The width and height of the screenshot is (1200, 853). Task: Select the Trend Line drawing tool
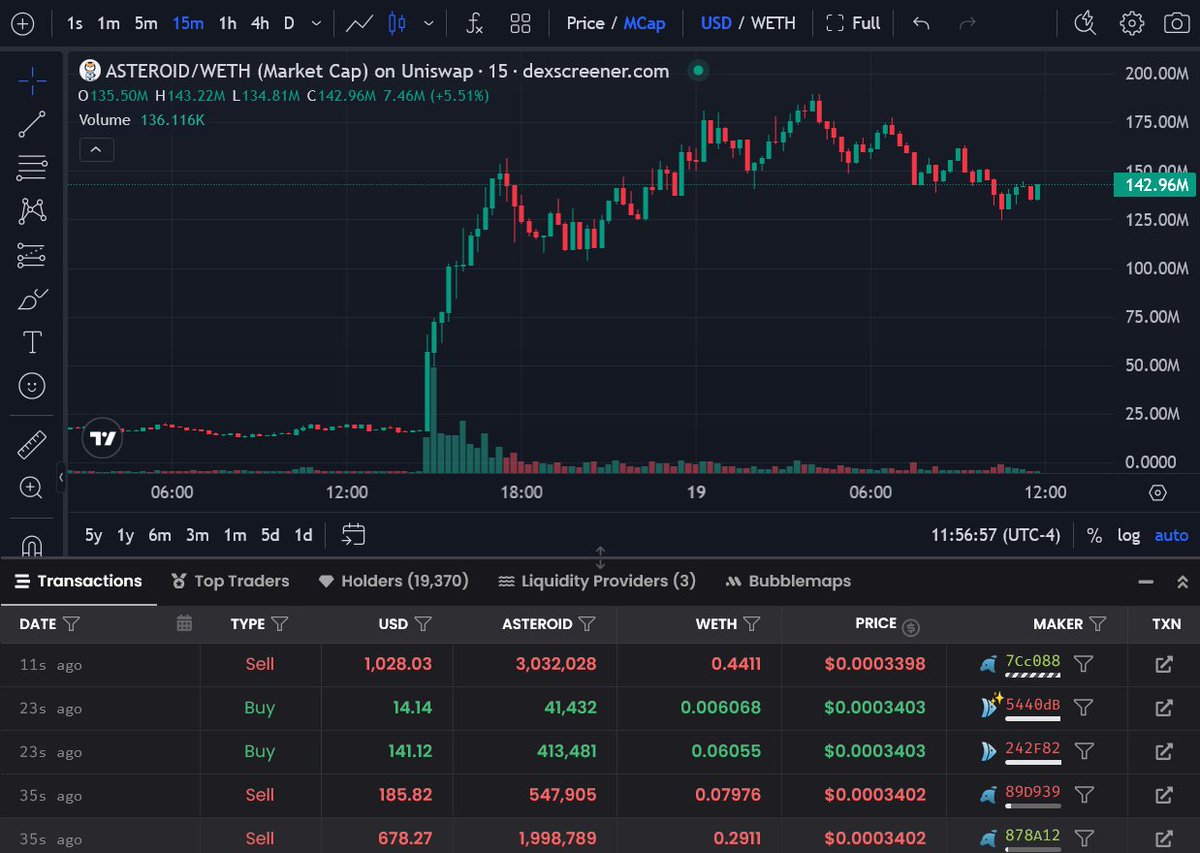tap(30, 124)
